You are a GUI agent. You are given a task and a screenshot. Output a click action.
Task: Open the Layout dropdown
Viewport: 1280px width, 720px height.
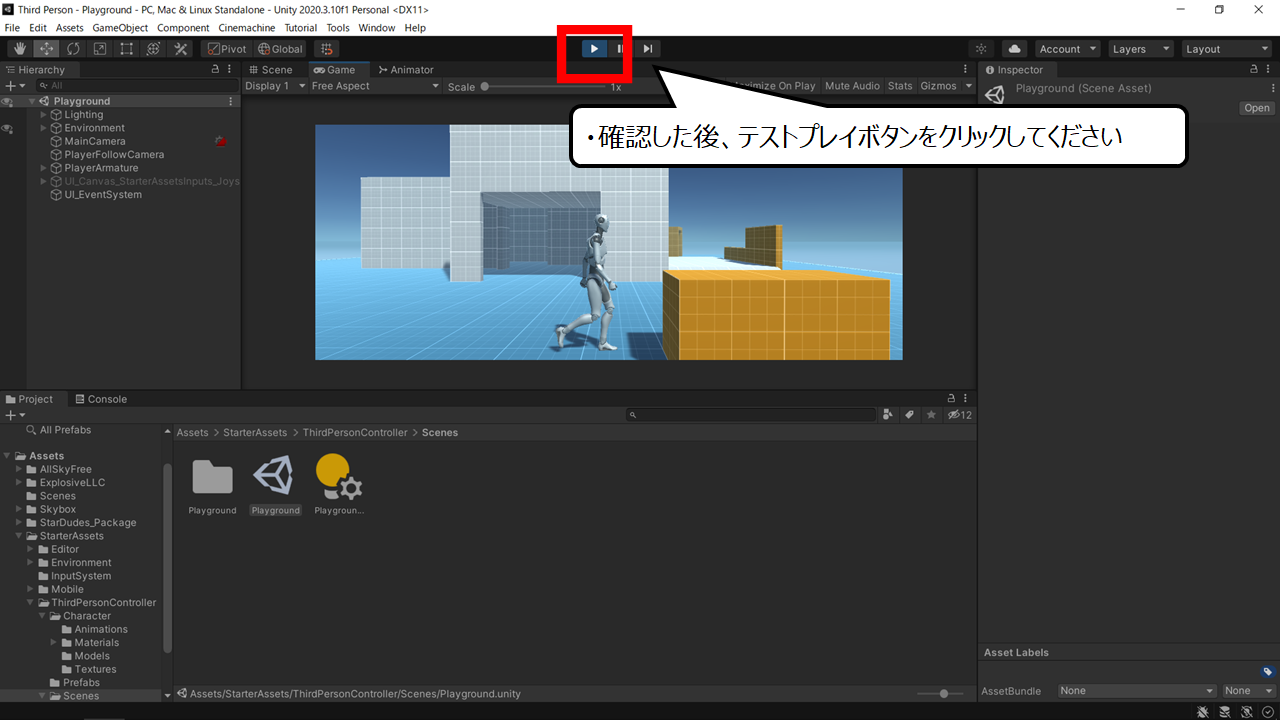pos(1227,49)
